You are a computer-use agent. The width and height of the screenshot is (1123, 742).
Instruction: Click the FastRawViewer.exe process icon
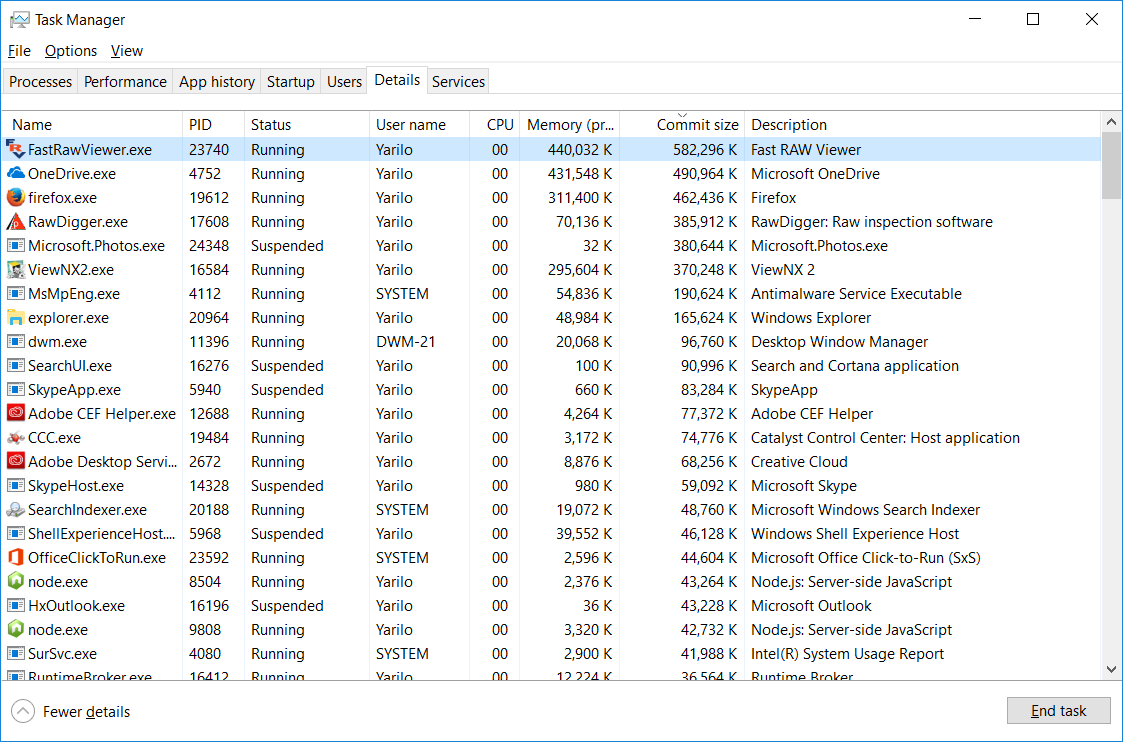click(x=16, y=150)
